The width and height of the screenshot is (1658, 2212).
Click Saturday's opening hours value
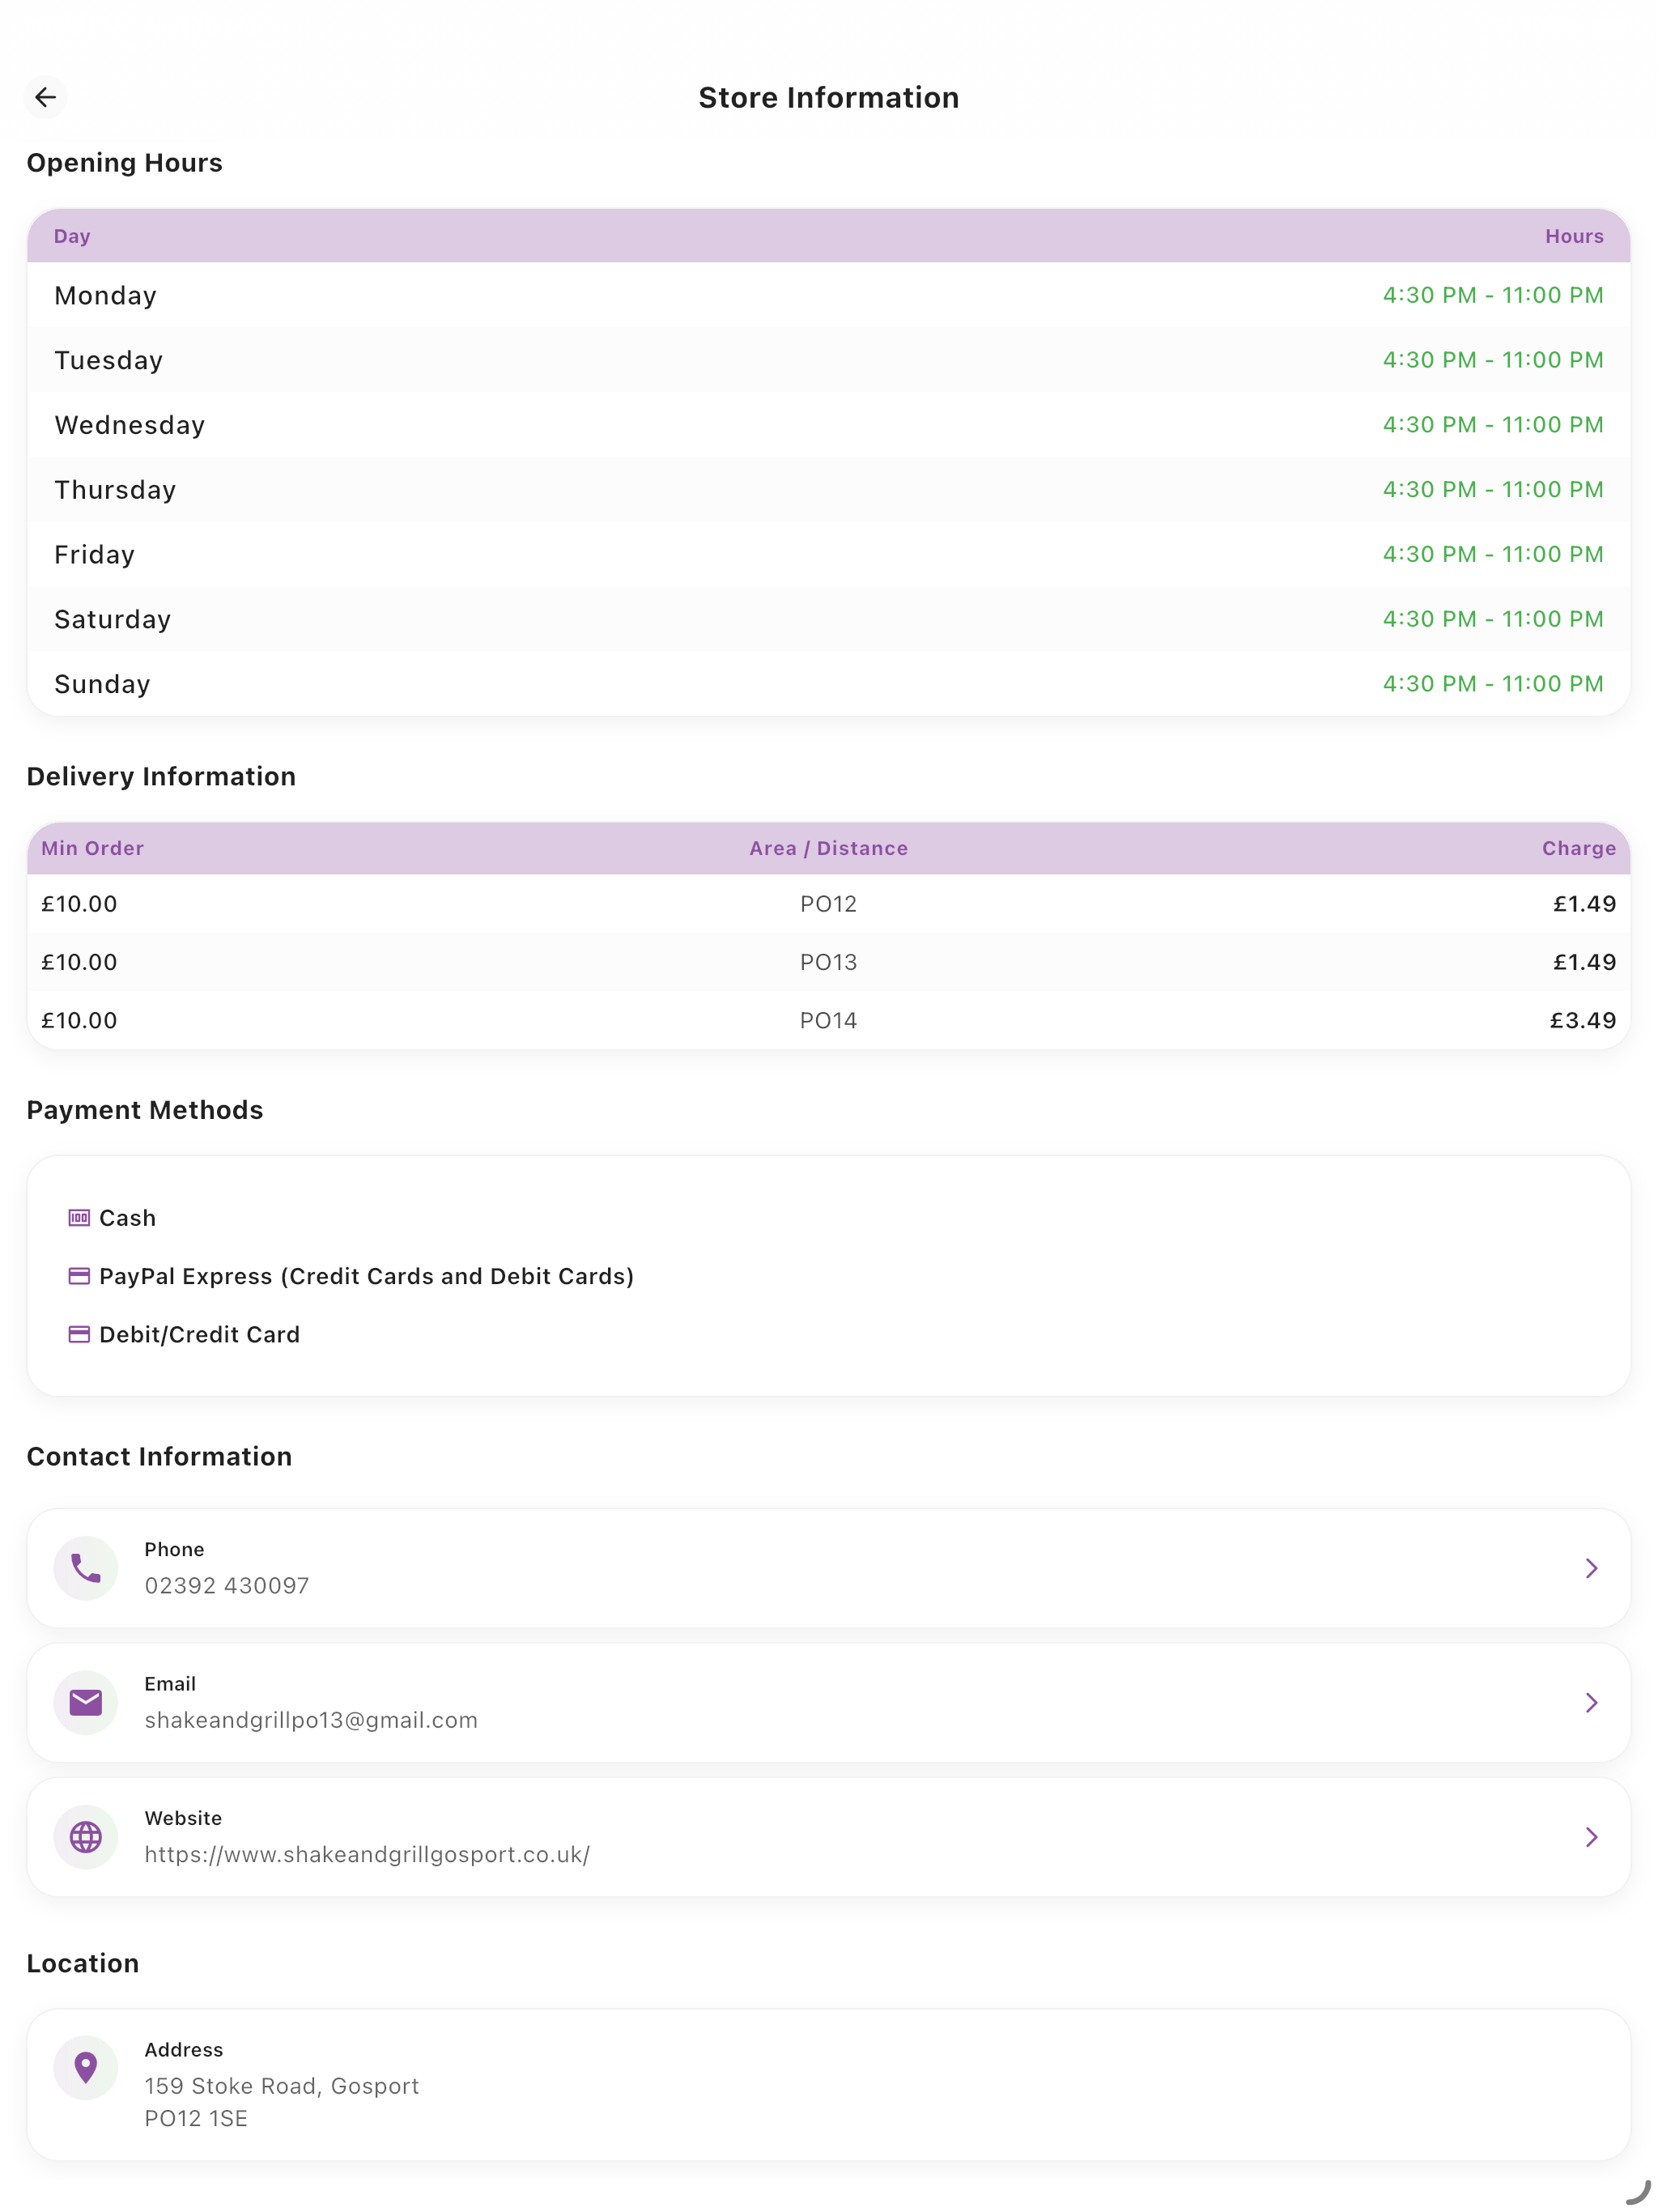tap(1492, 619)
